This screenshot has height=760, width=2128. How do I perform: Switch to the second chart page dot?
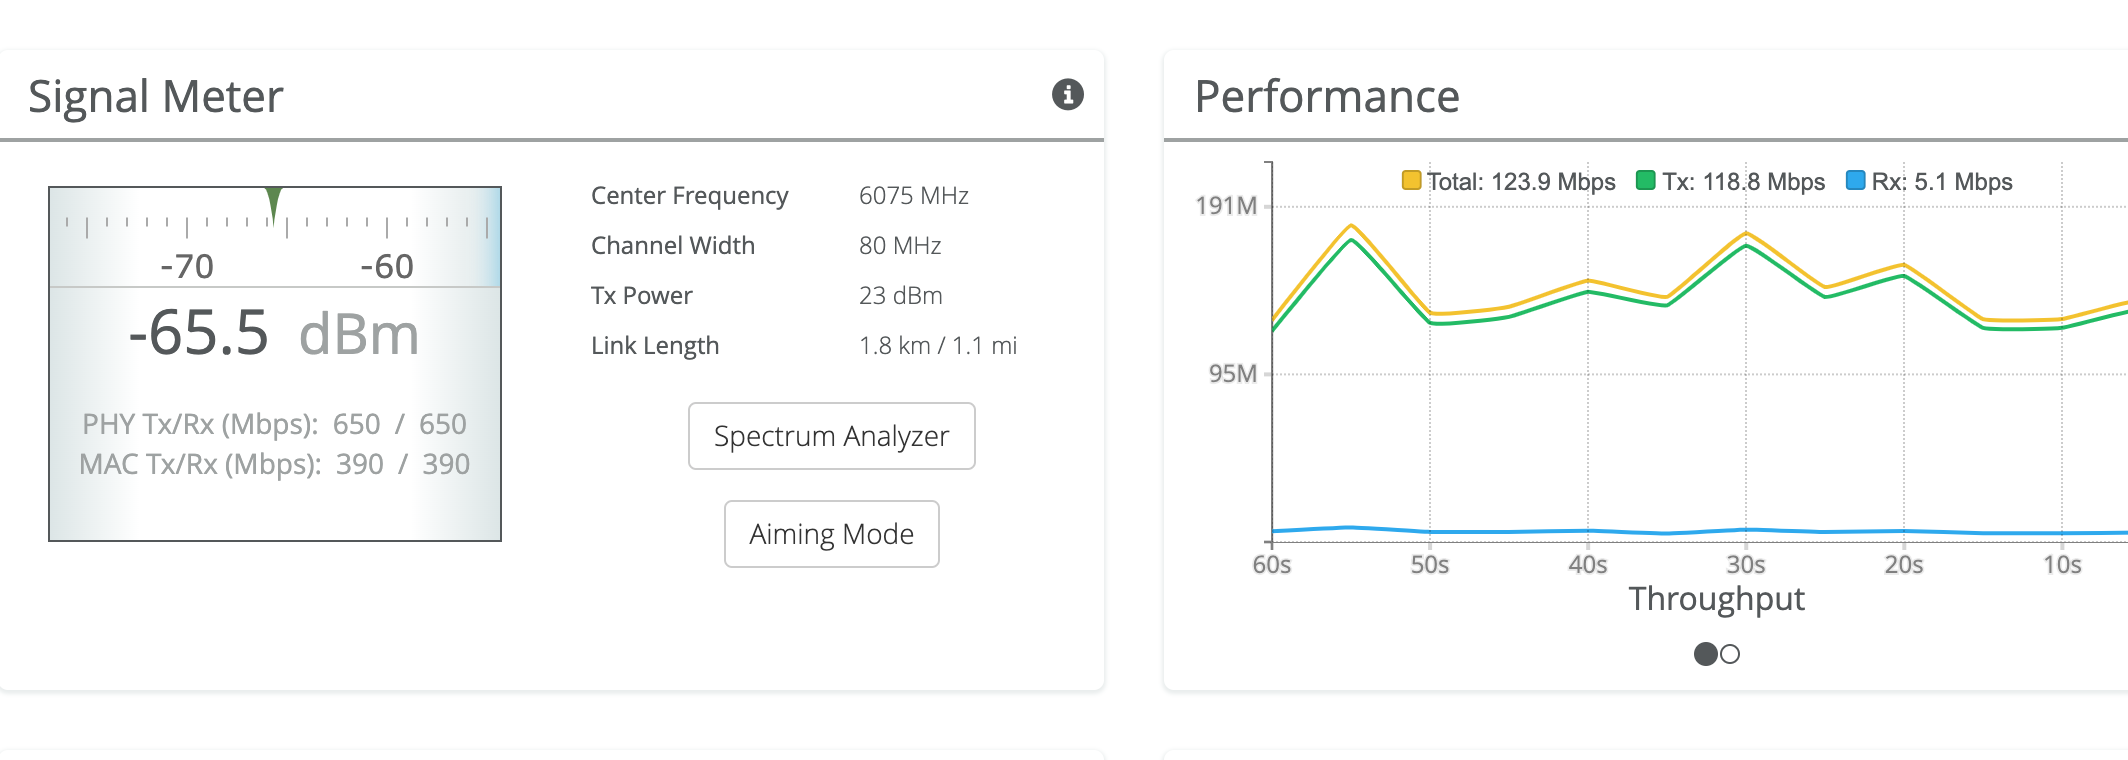coord(1730,654)
